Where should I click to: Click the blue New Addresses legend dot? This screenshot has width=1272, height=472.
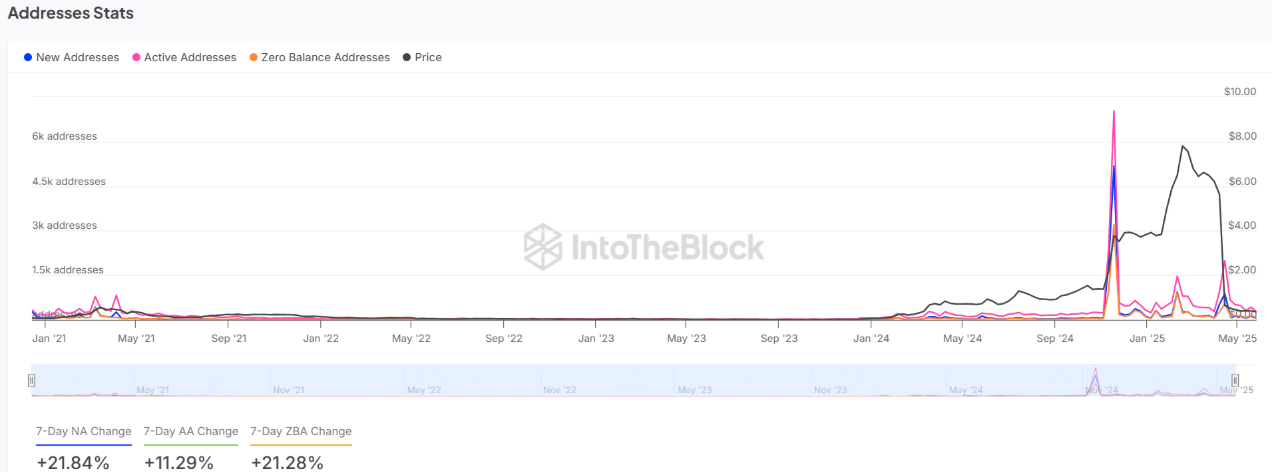(x=27, y=57)
